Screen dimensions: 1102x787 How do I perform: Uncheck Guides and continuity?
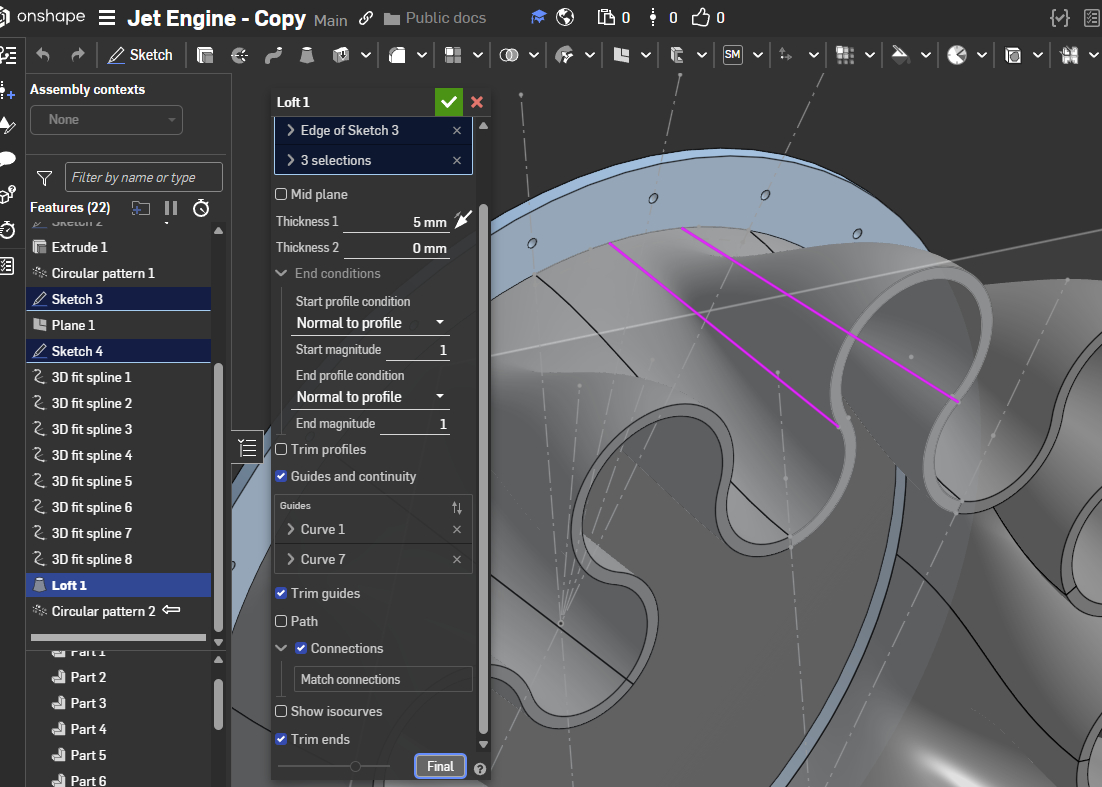point(281,476)
